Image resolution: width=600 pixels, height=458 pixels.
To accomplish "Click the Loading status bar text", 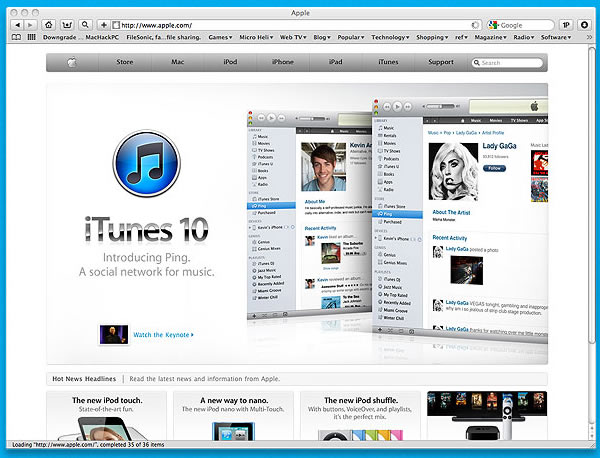I will 88,445.
